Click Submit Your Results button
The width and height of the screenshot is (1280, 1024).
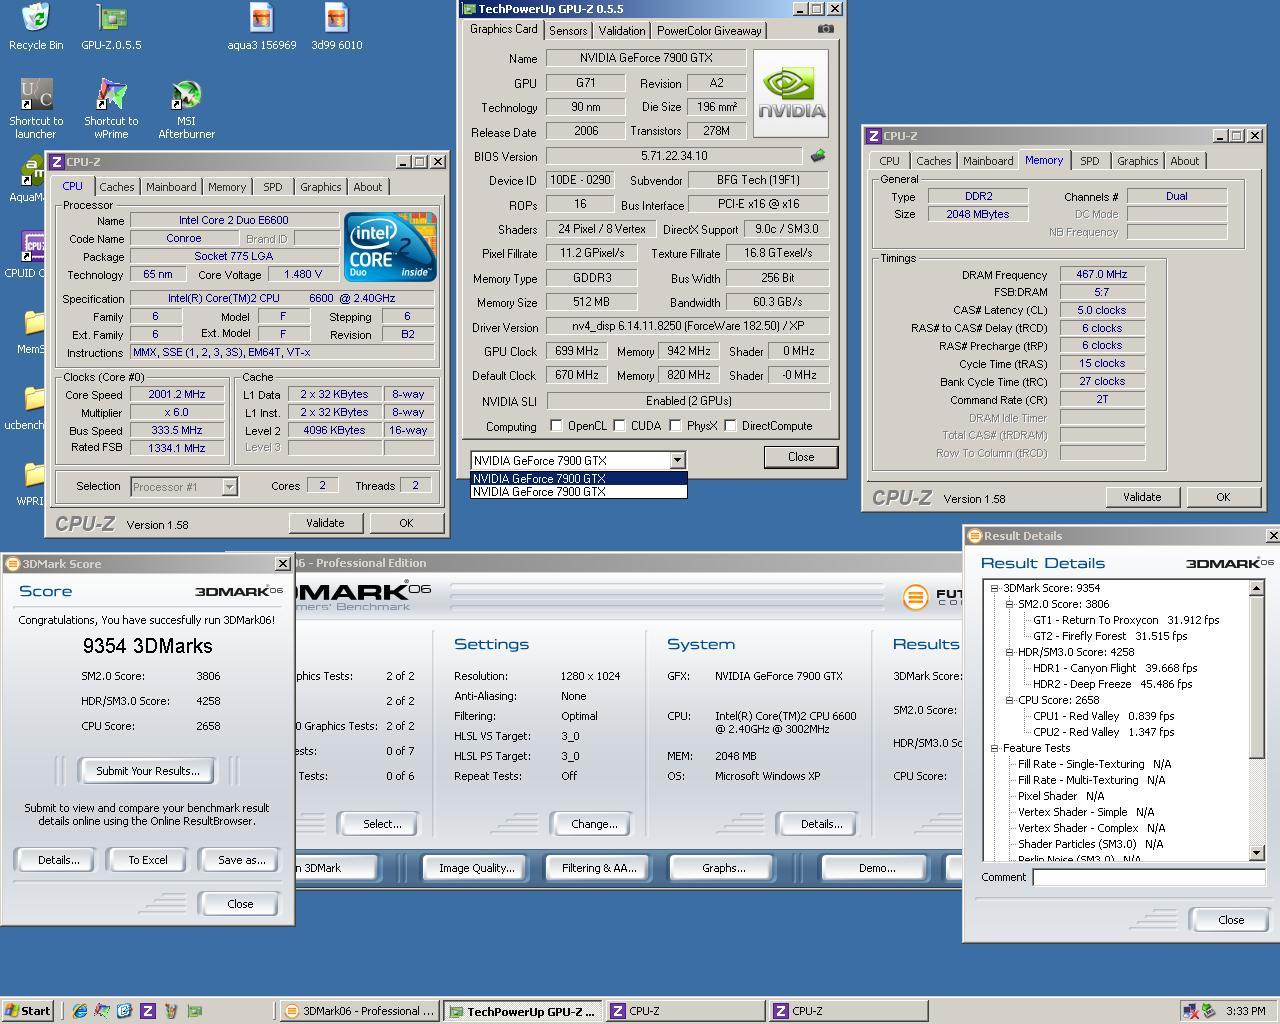148,771
